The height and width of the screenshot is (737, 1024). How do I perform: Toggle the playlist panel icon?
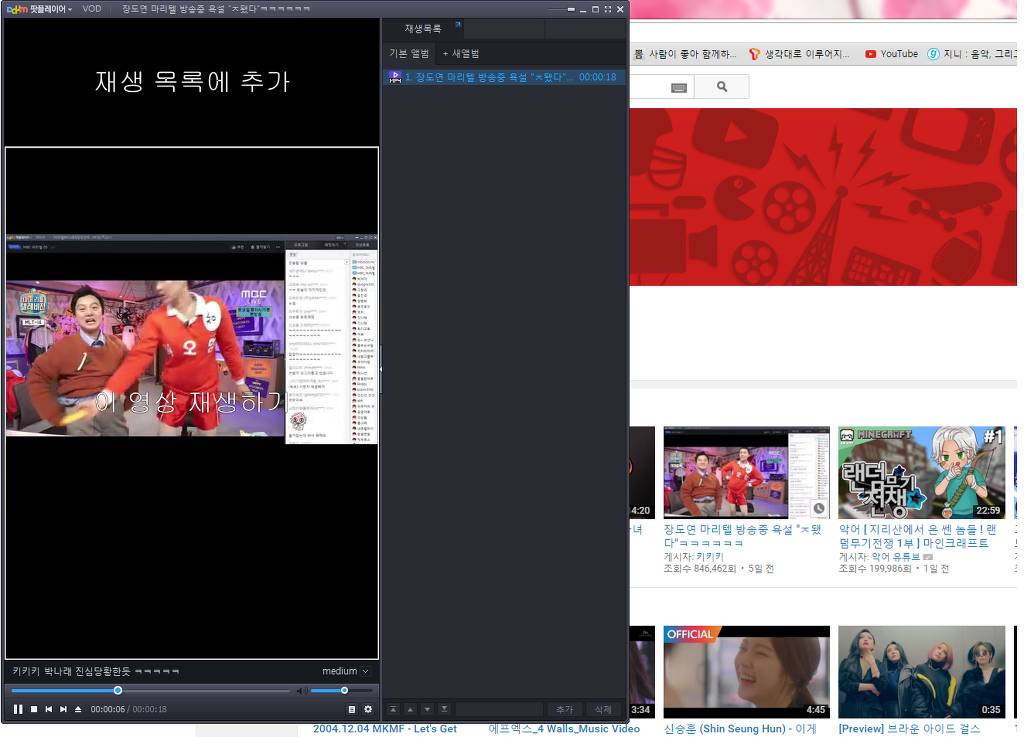pos(351,709)
